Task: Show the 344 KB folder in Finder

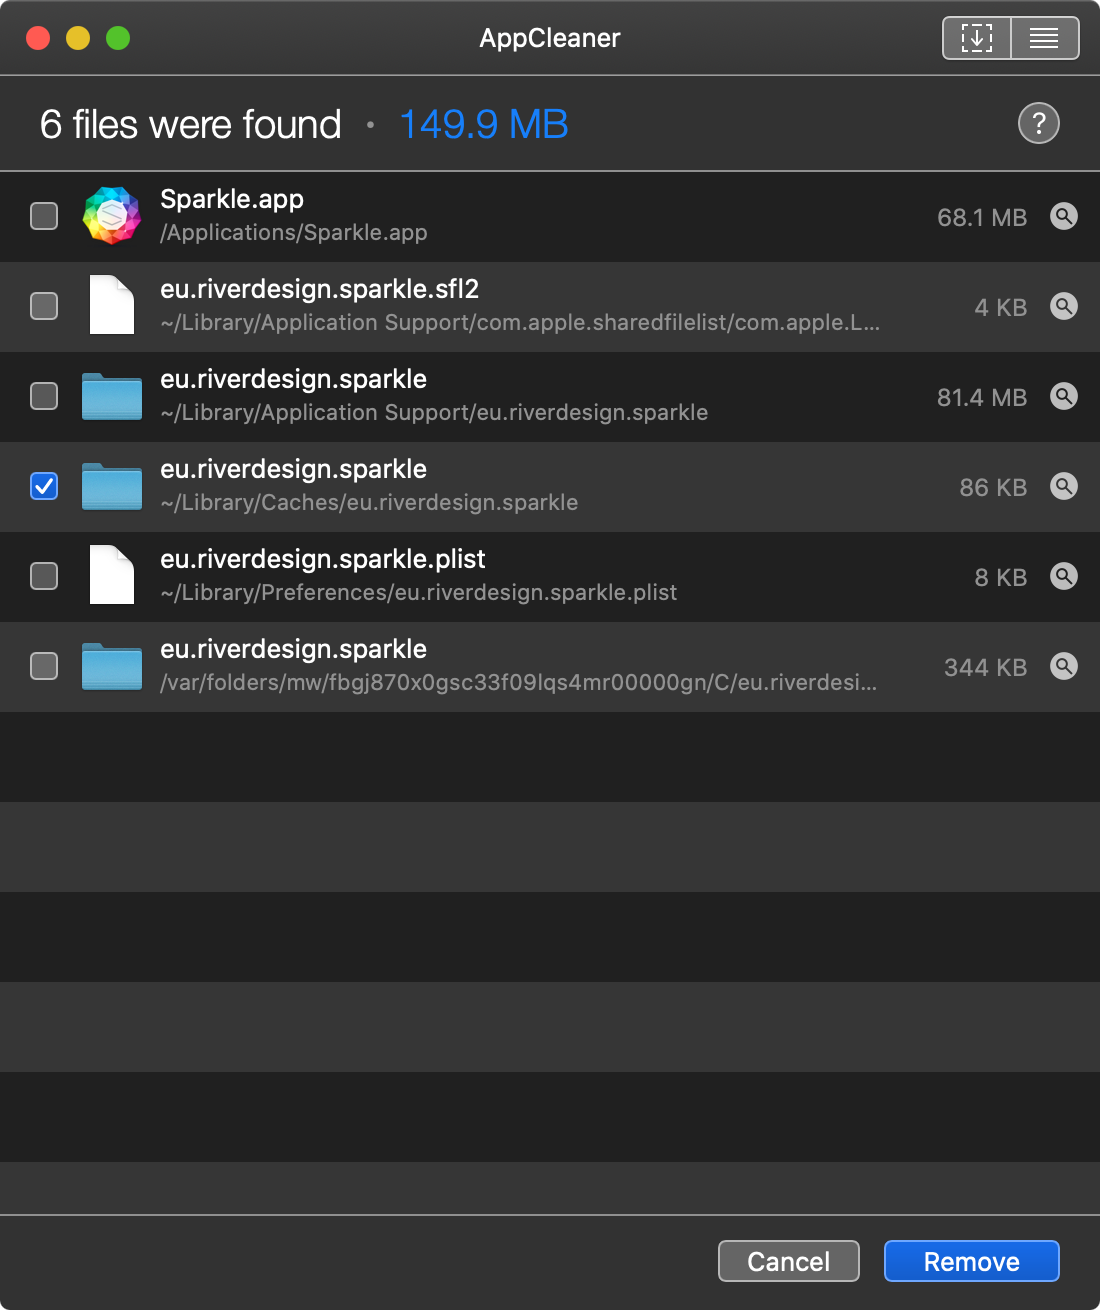Action: pyautogui.click(x=1064, y=666)
